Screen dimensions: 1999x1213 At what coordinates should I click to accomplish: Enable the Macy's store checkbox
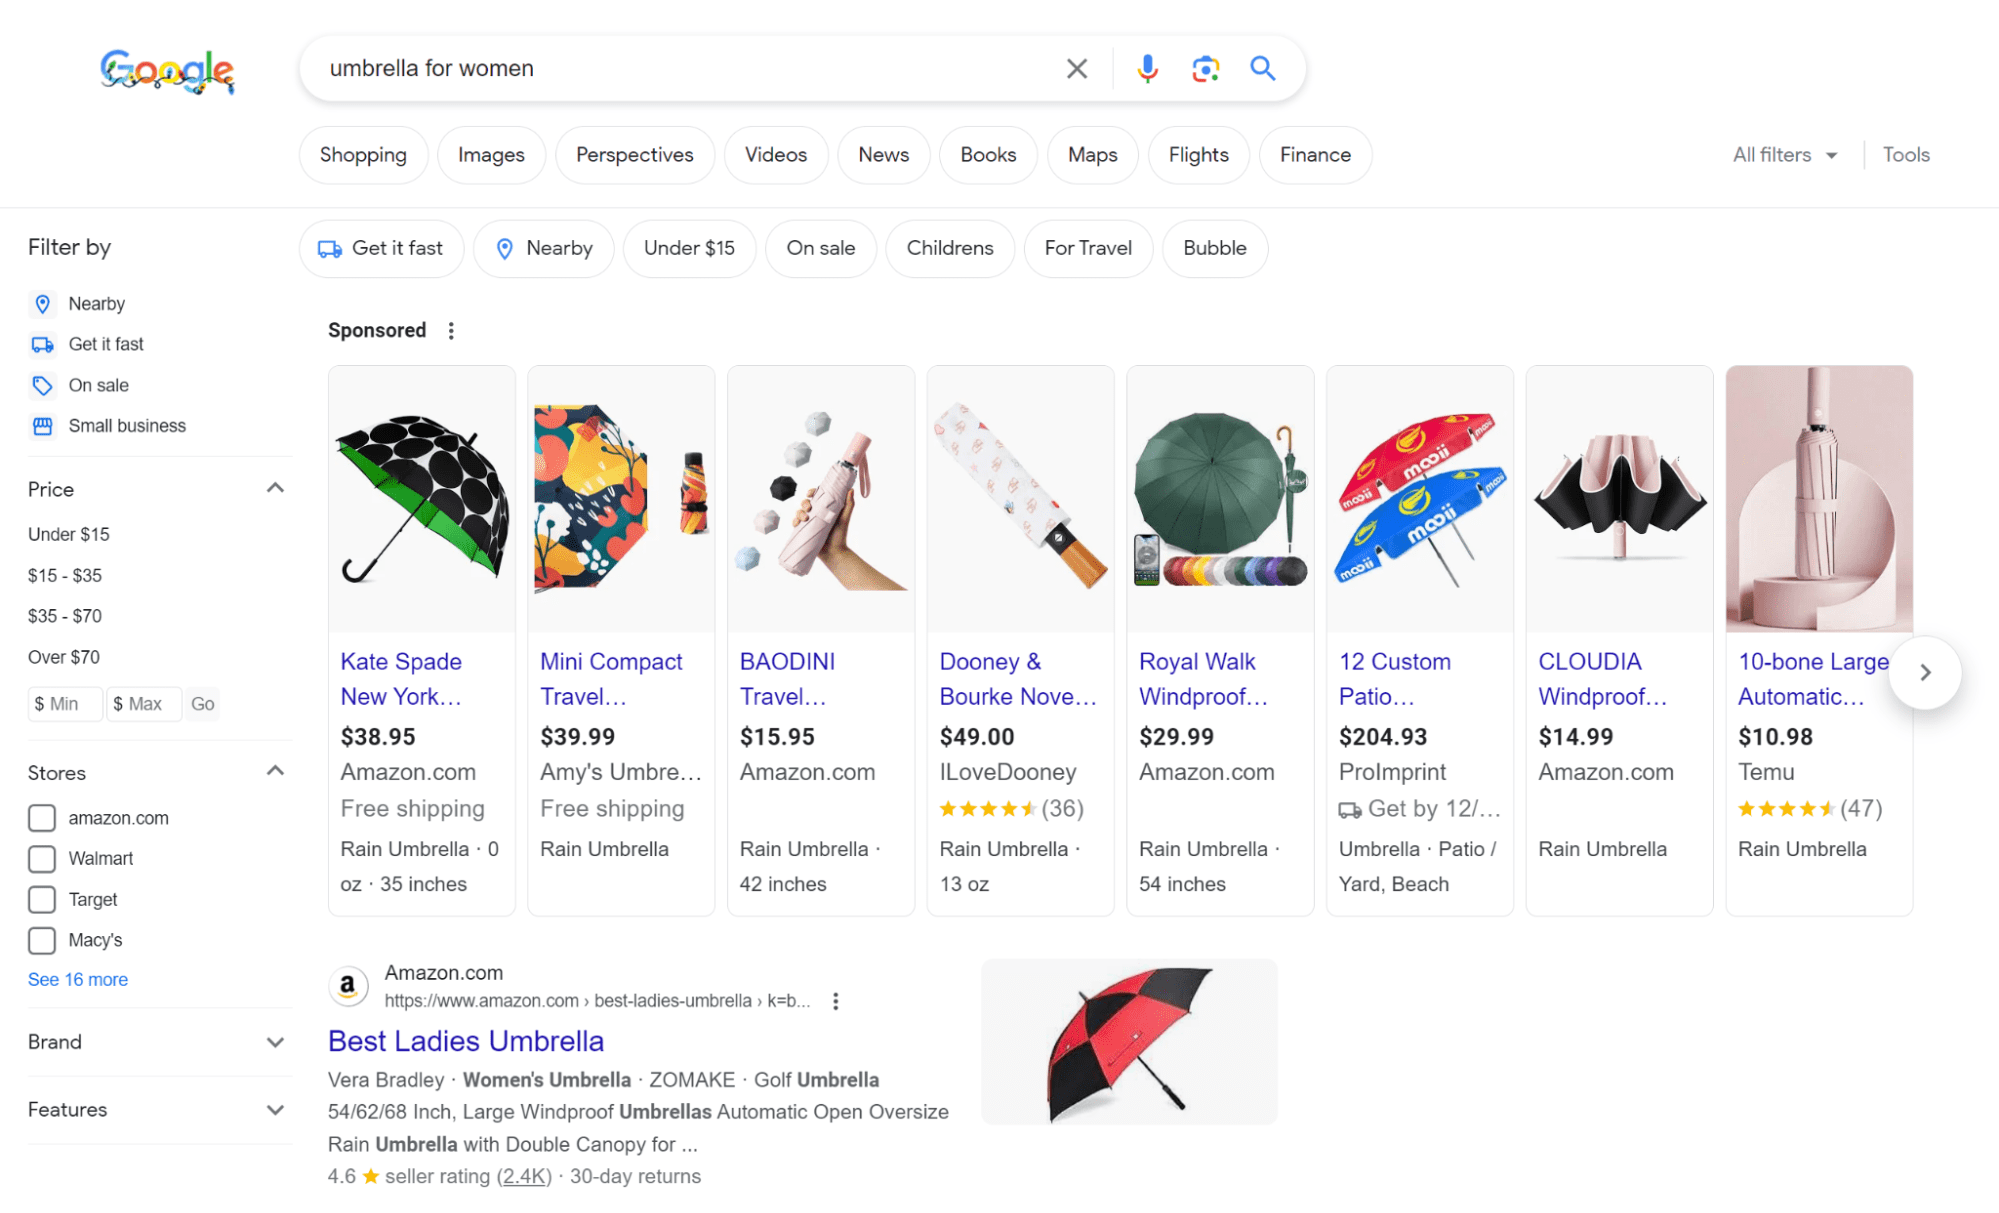click(x=42, y=941)
